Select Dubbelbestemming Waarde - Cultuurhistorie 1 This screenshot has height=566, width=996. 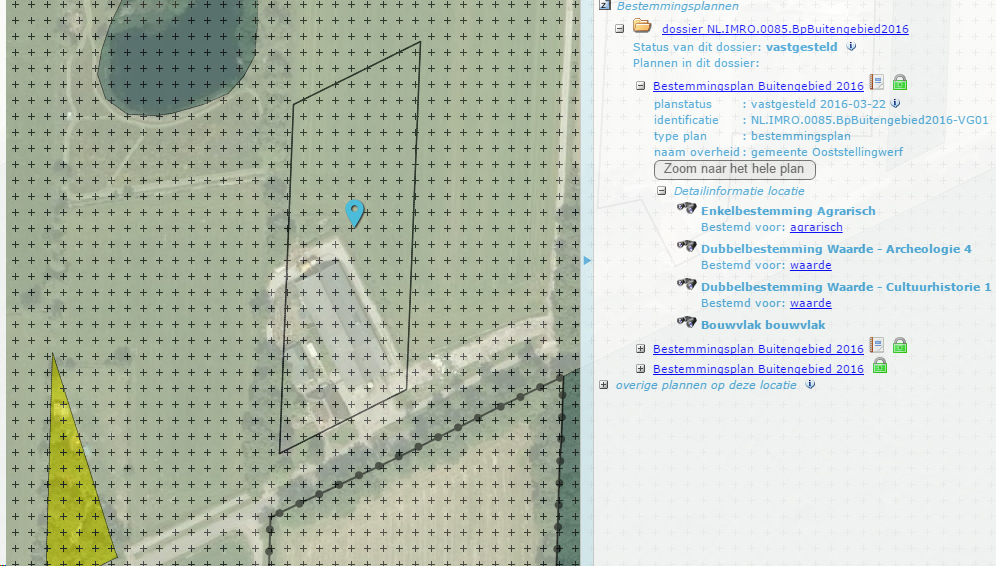[845, 287]
